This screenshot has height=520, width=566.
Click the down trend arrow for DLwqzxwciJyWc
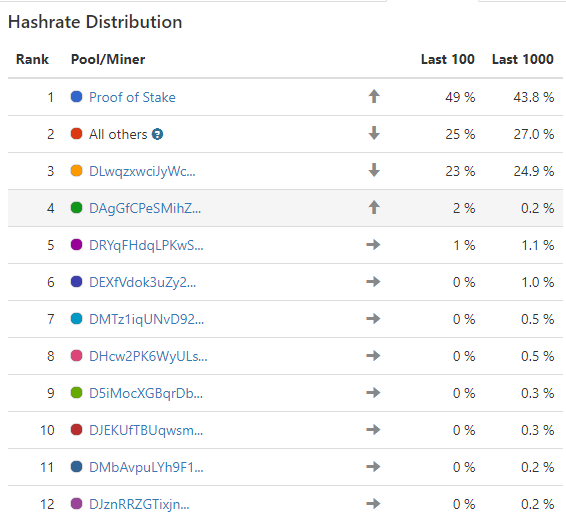374,170
